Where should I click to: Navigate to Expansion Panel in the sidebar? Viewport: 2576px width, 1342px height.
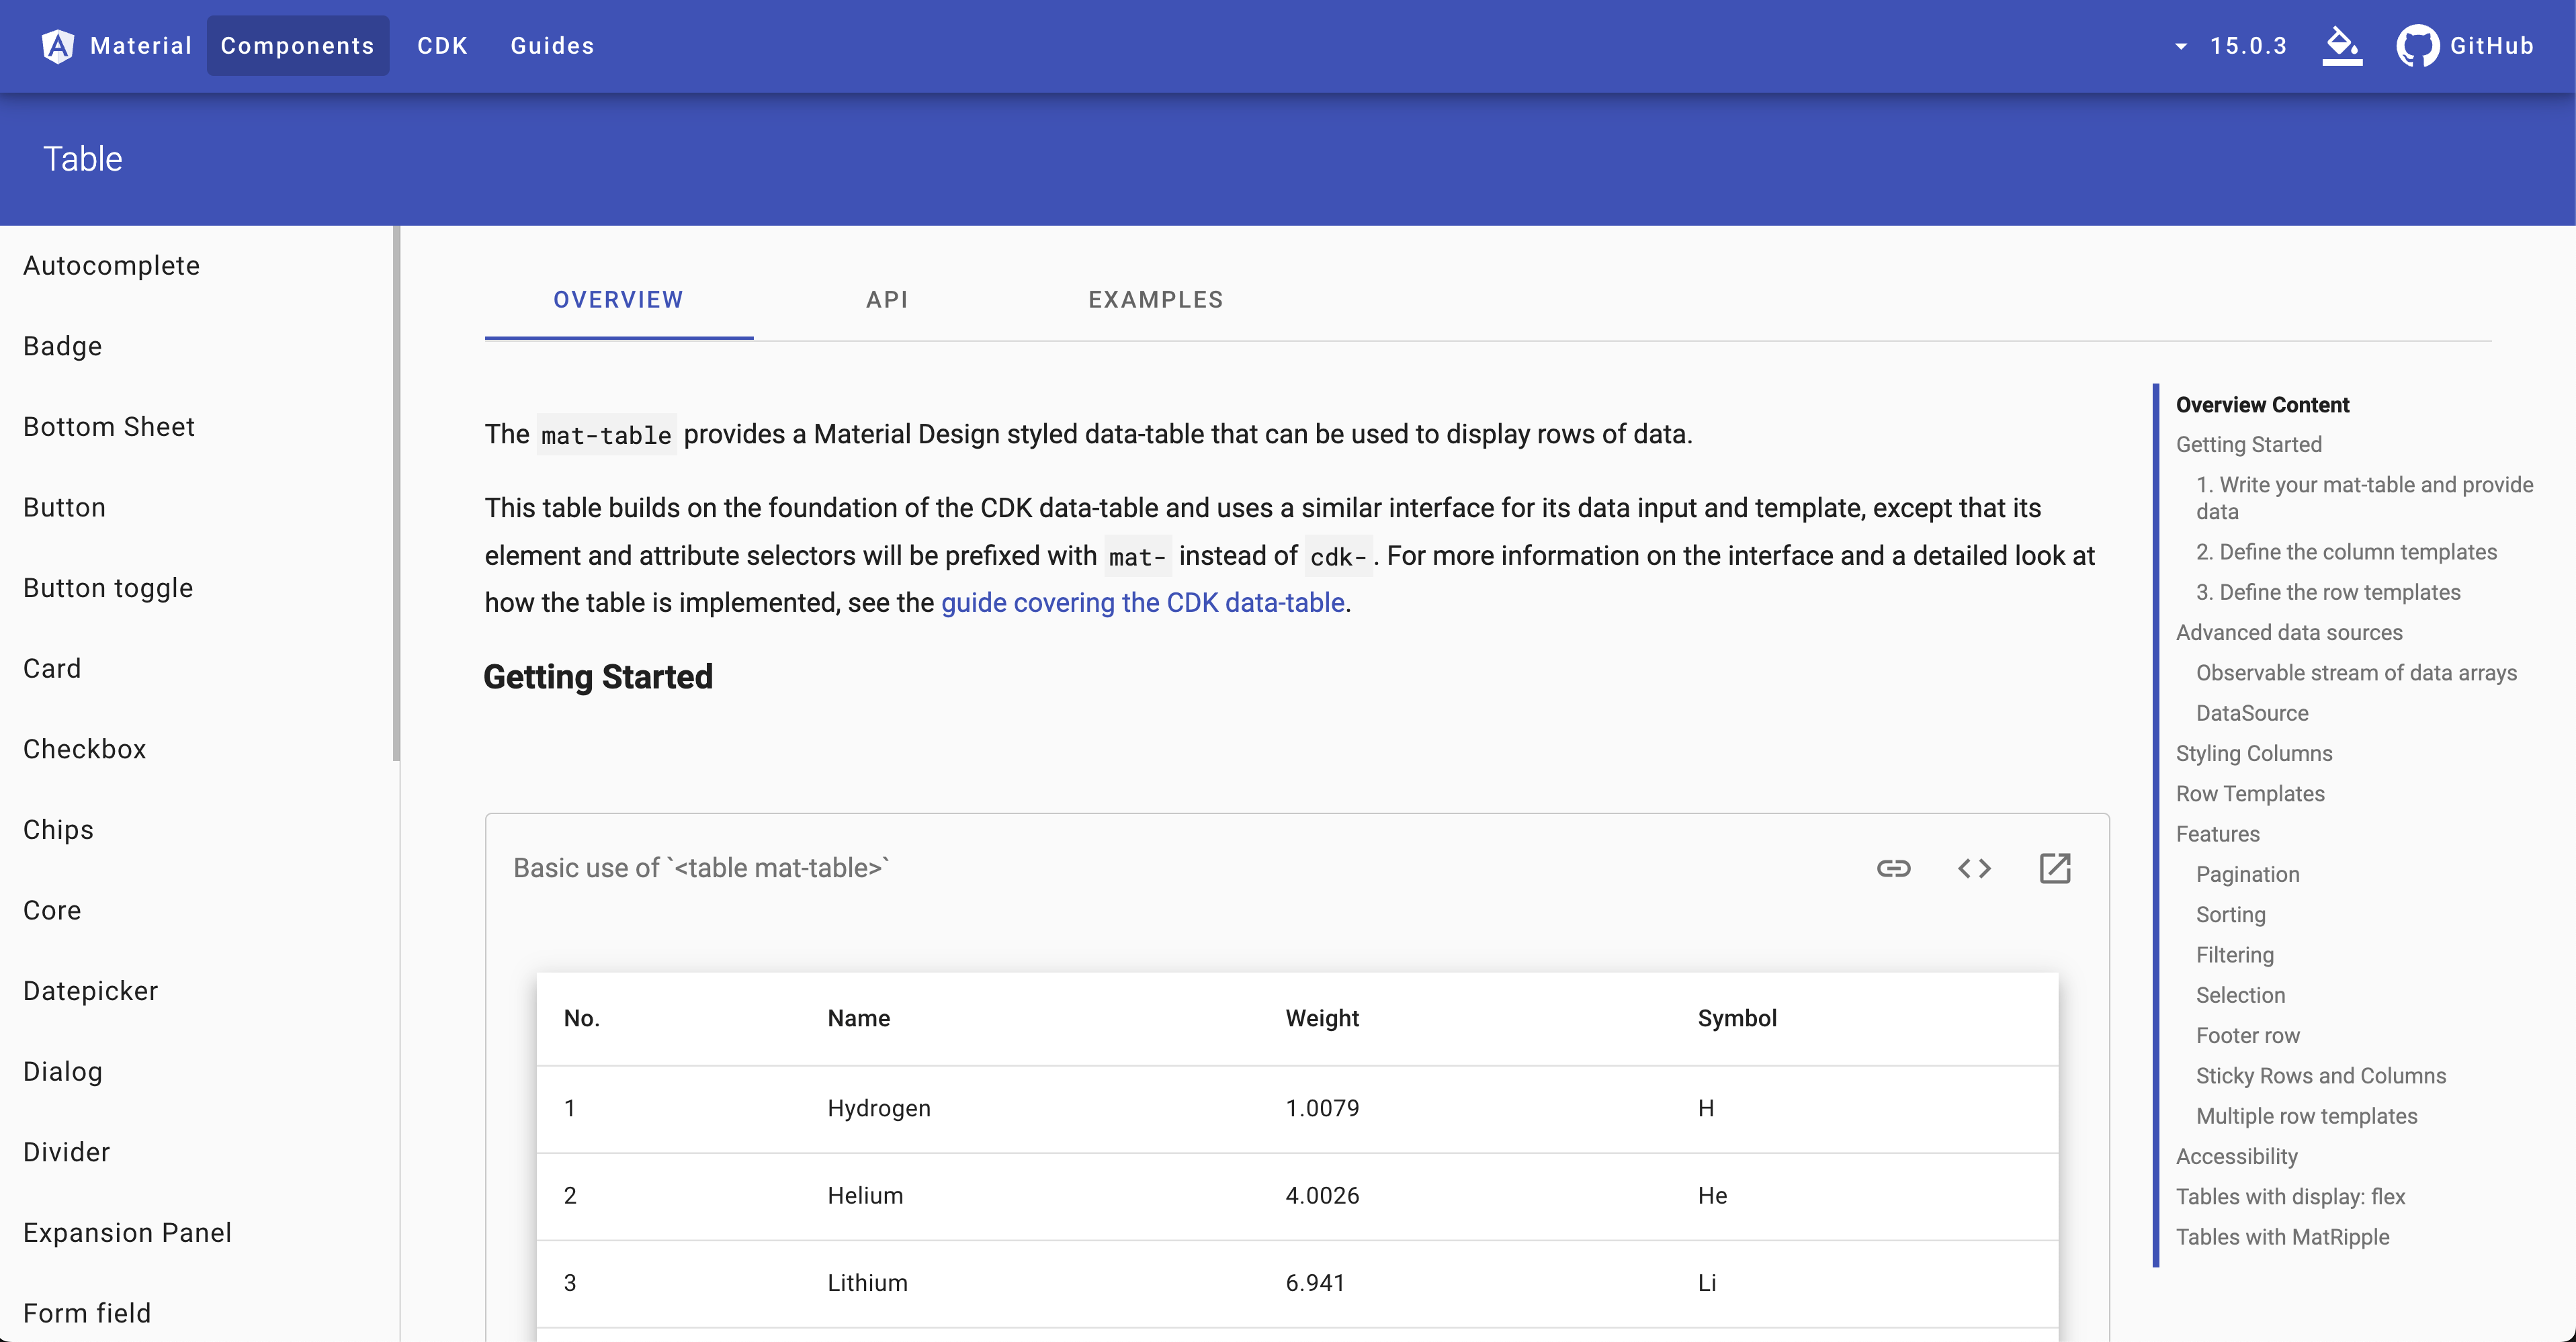(127, 1233)
